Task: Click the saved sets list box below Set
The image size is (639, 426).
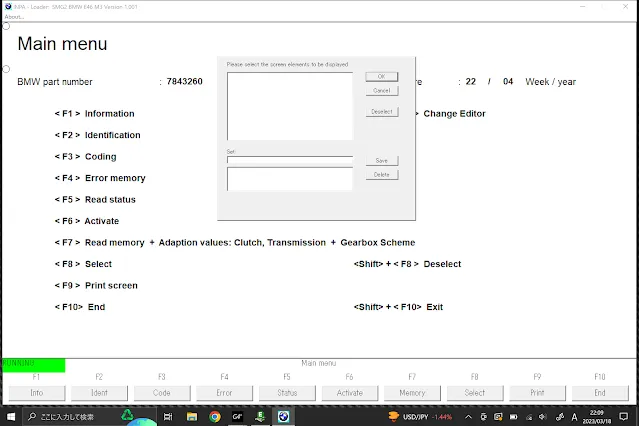Action: (290, 179)
